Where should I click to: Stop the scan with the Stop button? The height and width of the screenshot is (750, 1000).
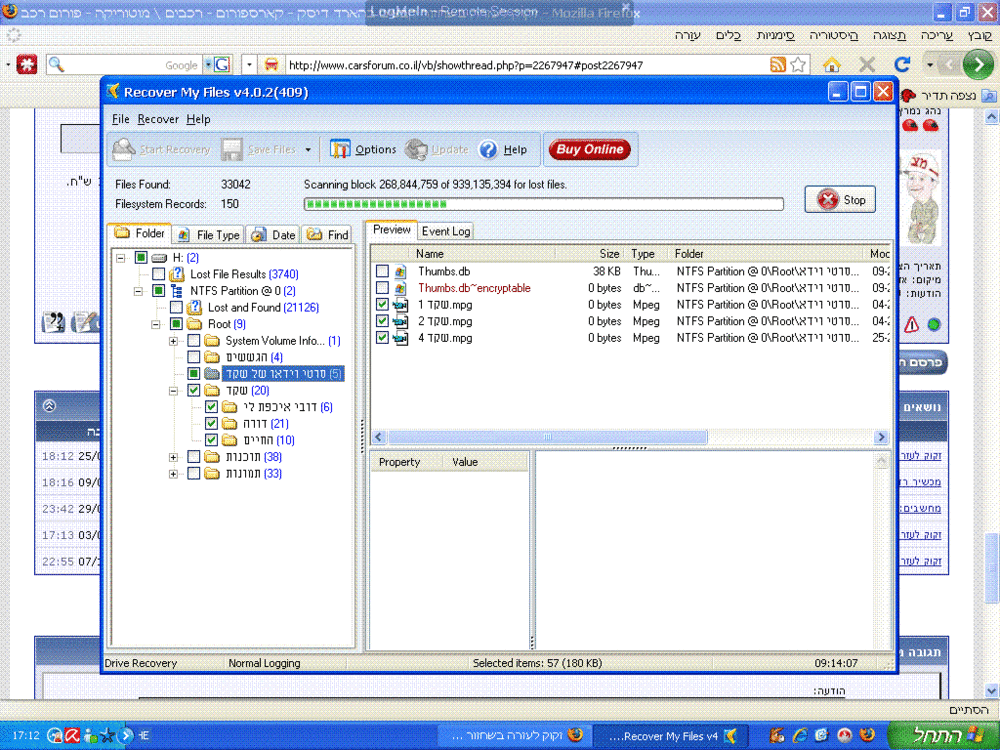840,200
